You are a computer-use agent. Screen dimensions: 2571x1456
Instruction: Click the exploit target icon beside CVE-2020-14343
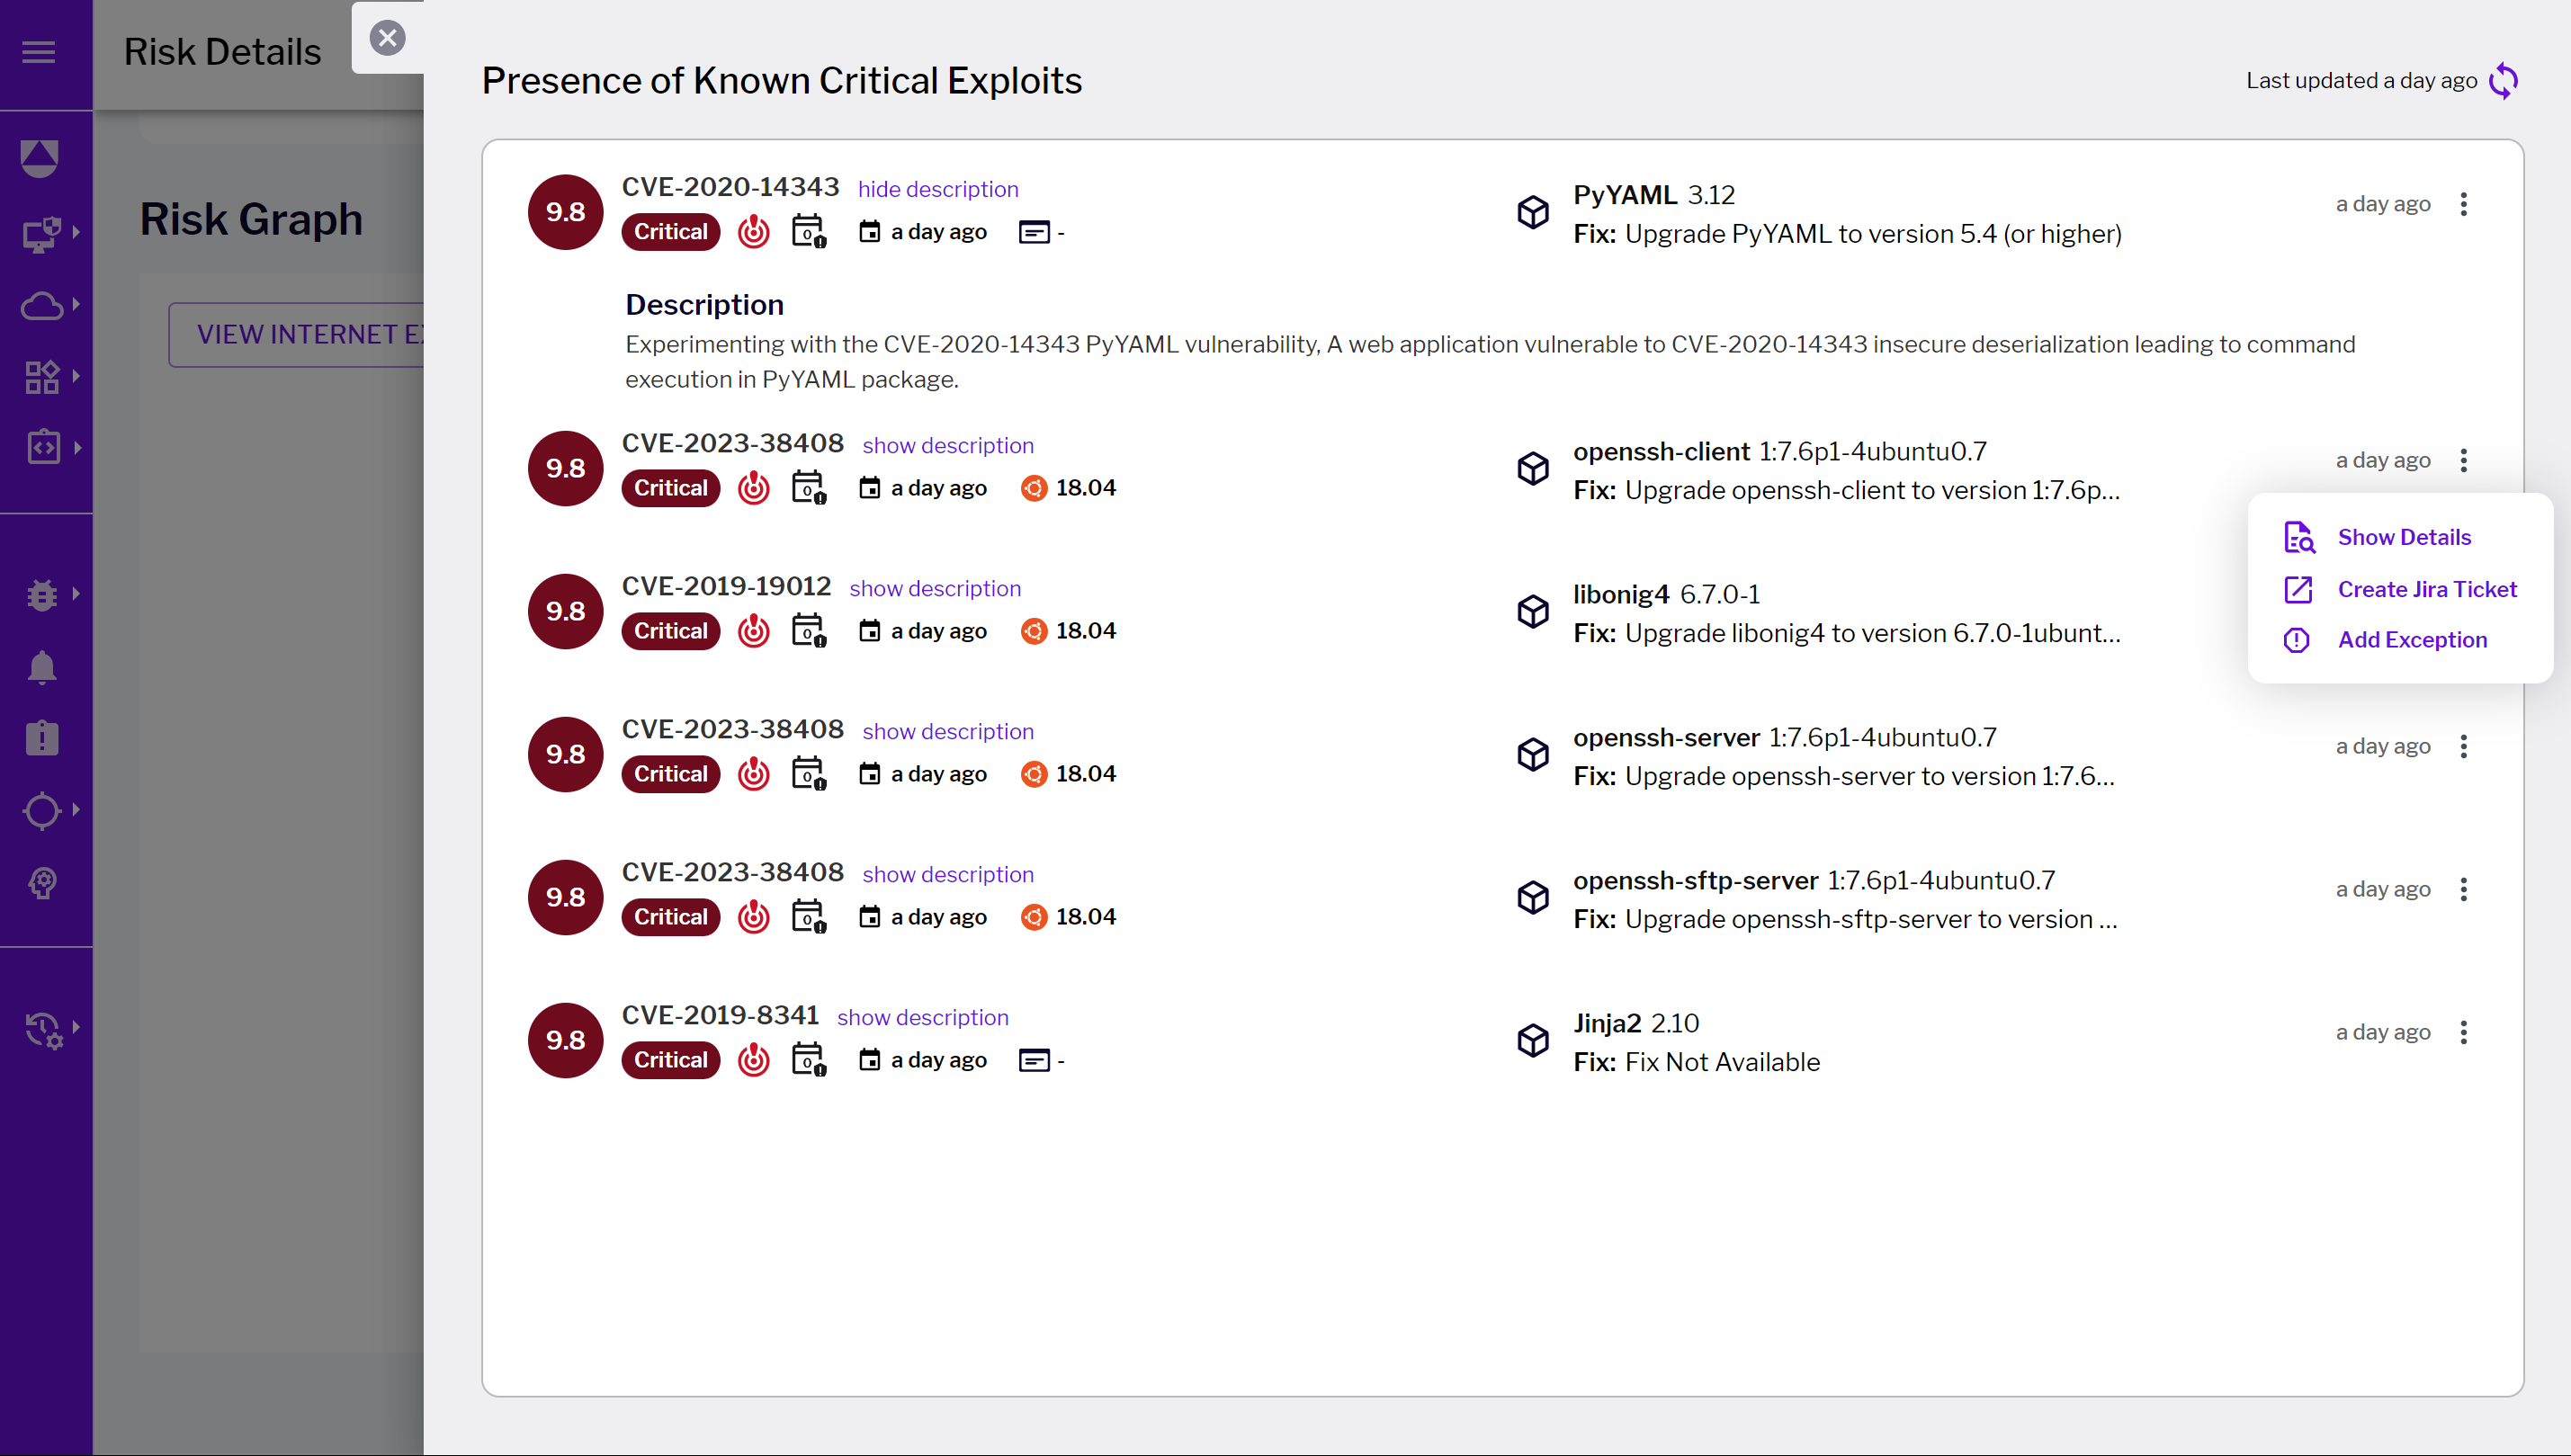tap(753, 231)
